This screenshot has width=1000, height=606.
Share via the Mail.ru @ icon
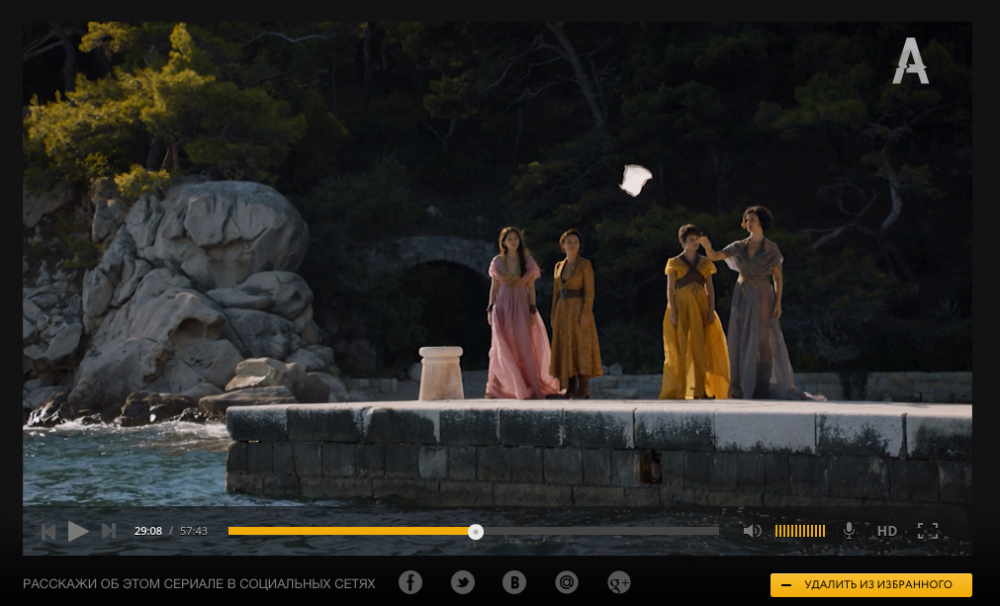tap(566, 582)
